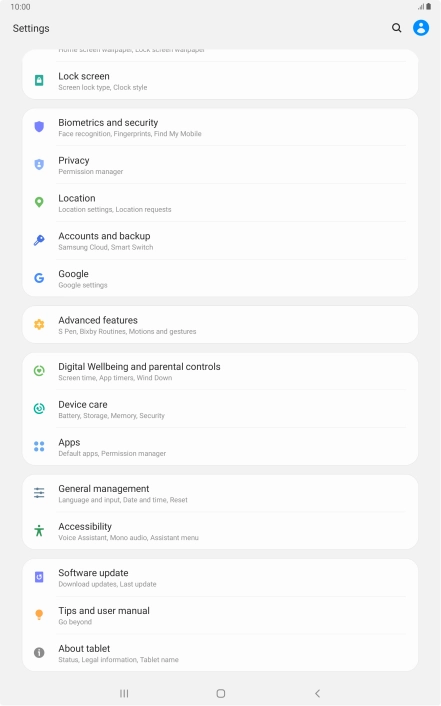441x706 pixels.
Task: Tap the Accounts and backup key icon
Action: [x=39, y=240]
